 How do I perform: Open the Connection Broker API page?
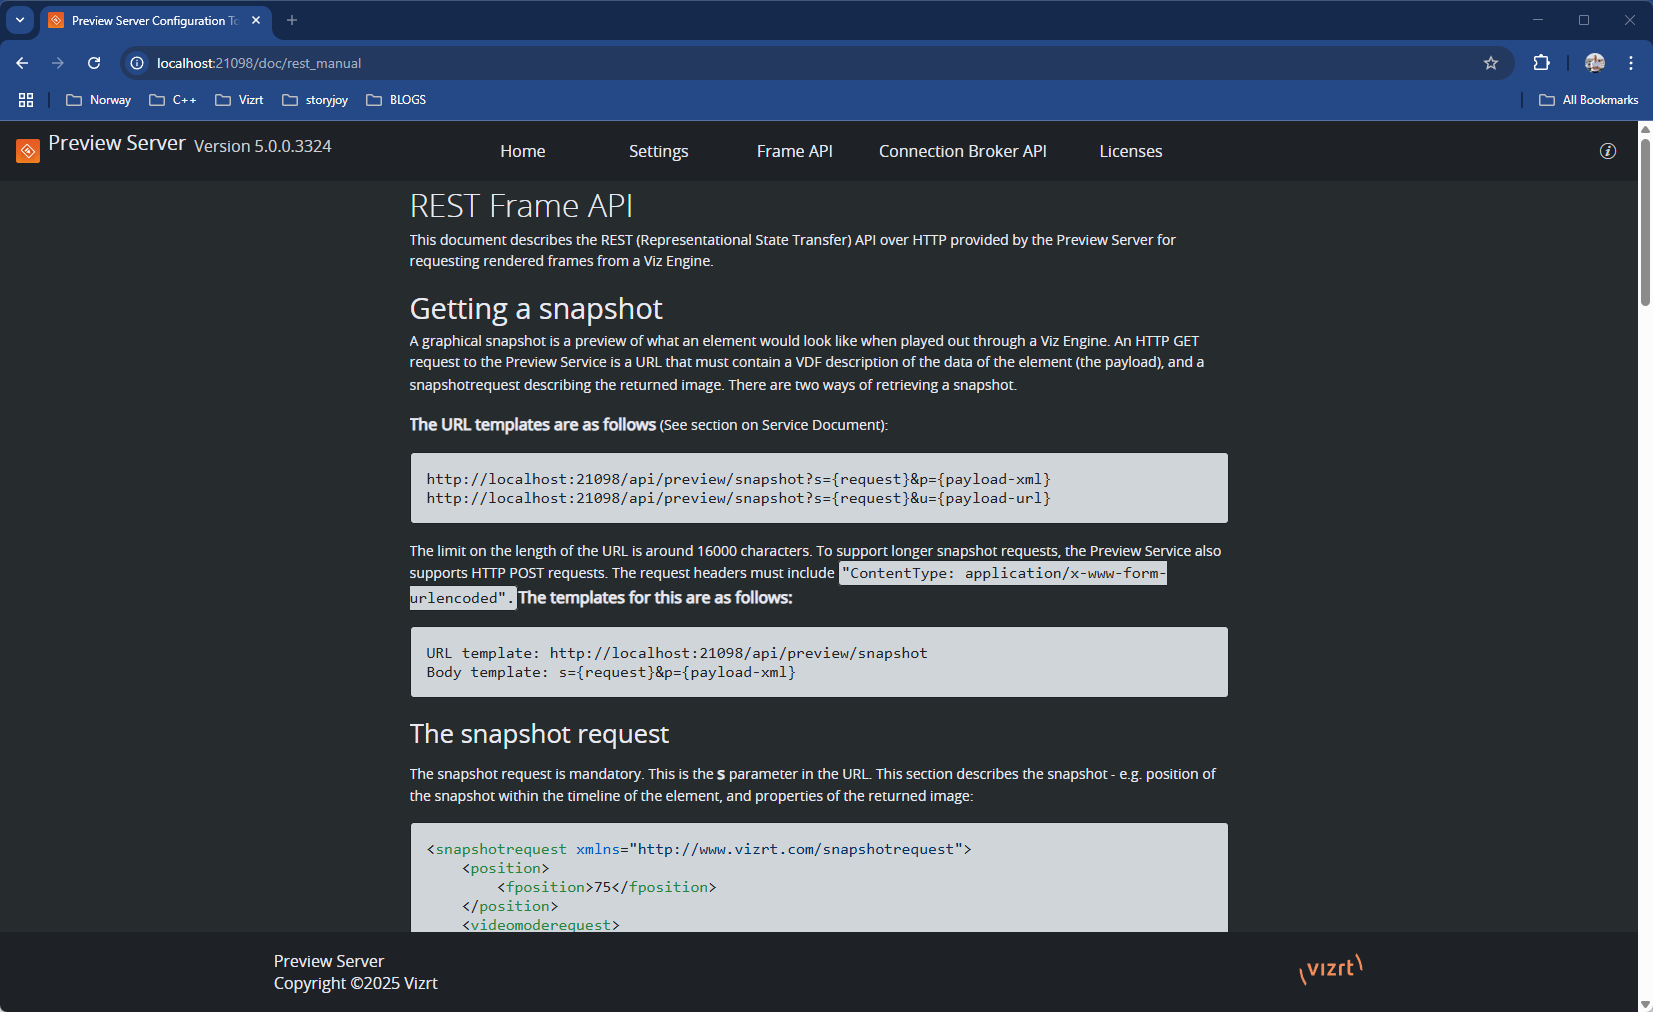963,151
